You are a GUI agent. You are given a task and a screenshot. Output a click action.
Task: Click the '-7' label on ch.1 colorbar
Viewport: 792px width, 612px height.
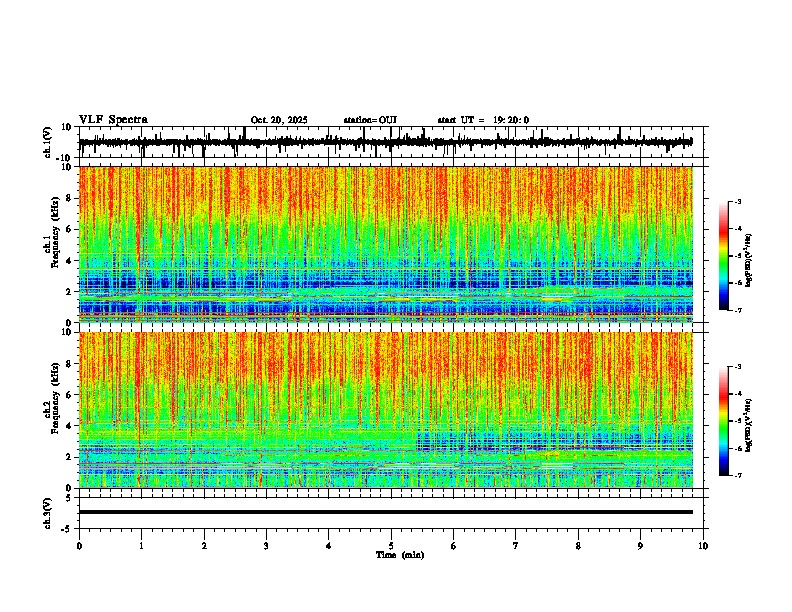tap(738, 310)
